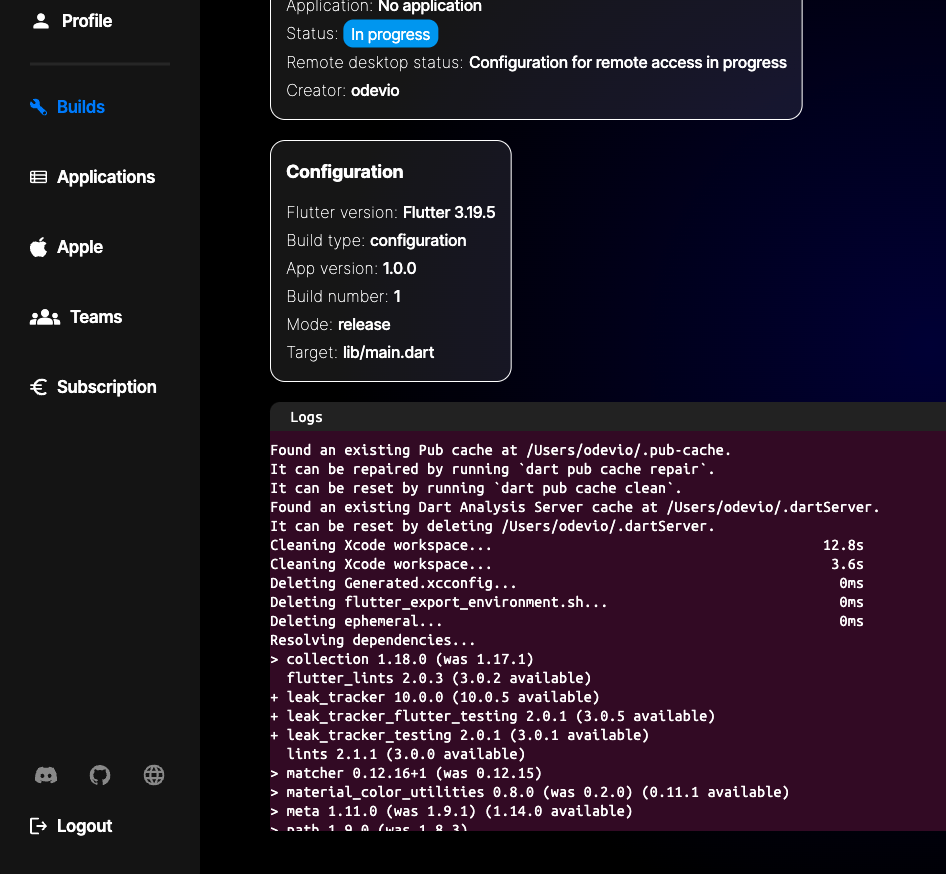Navigate to Teams label in sidebar
This screenshot has width=946, height=874.
point(96,317)
